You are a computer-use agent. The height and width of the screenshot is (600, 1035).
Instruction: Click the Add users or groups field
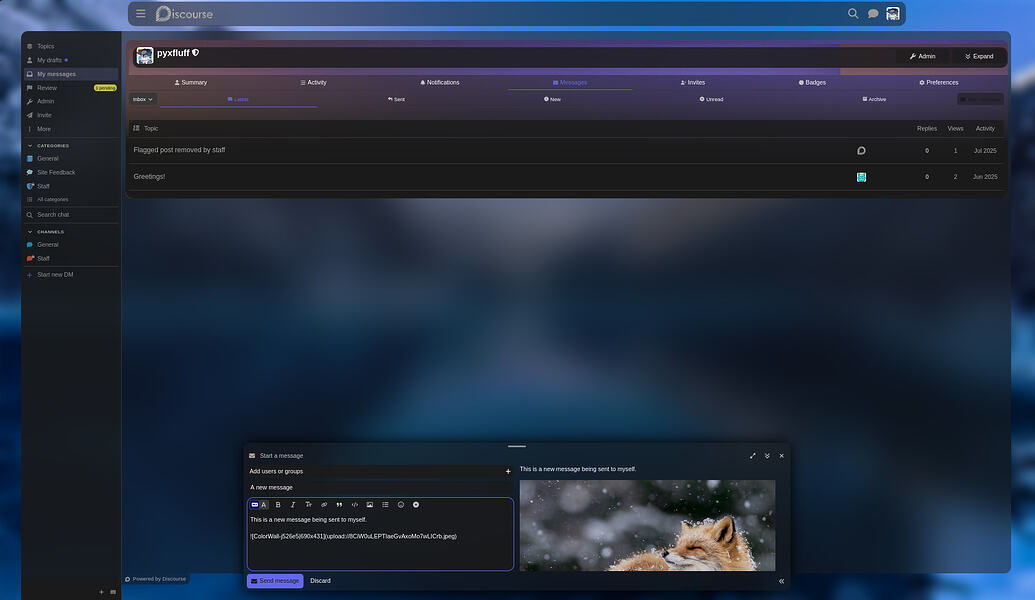point(375,471)
